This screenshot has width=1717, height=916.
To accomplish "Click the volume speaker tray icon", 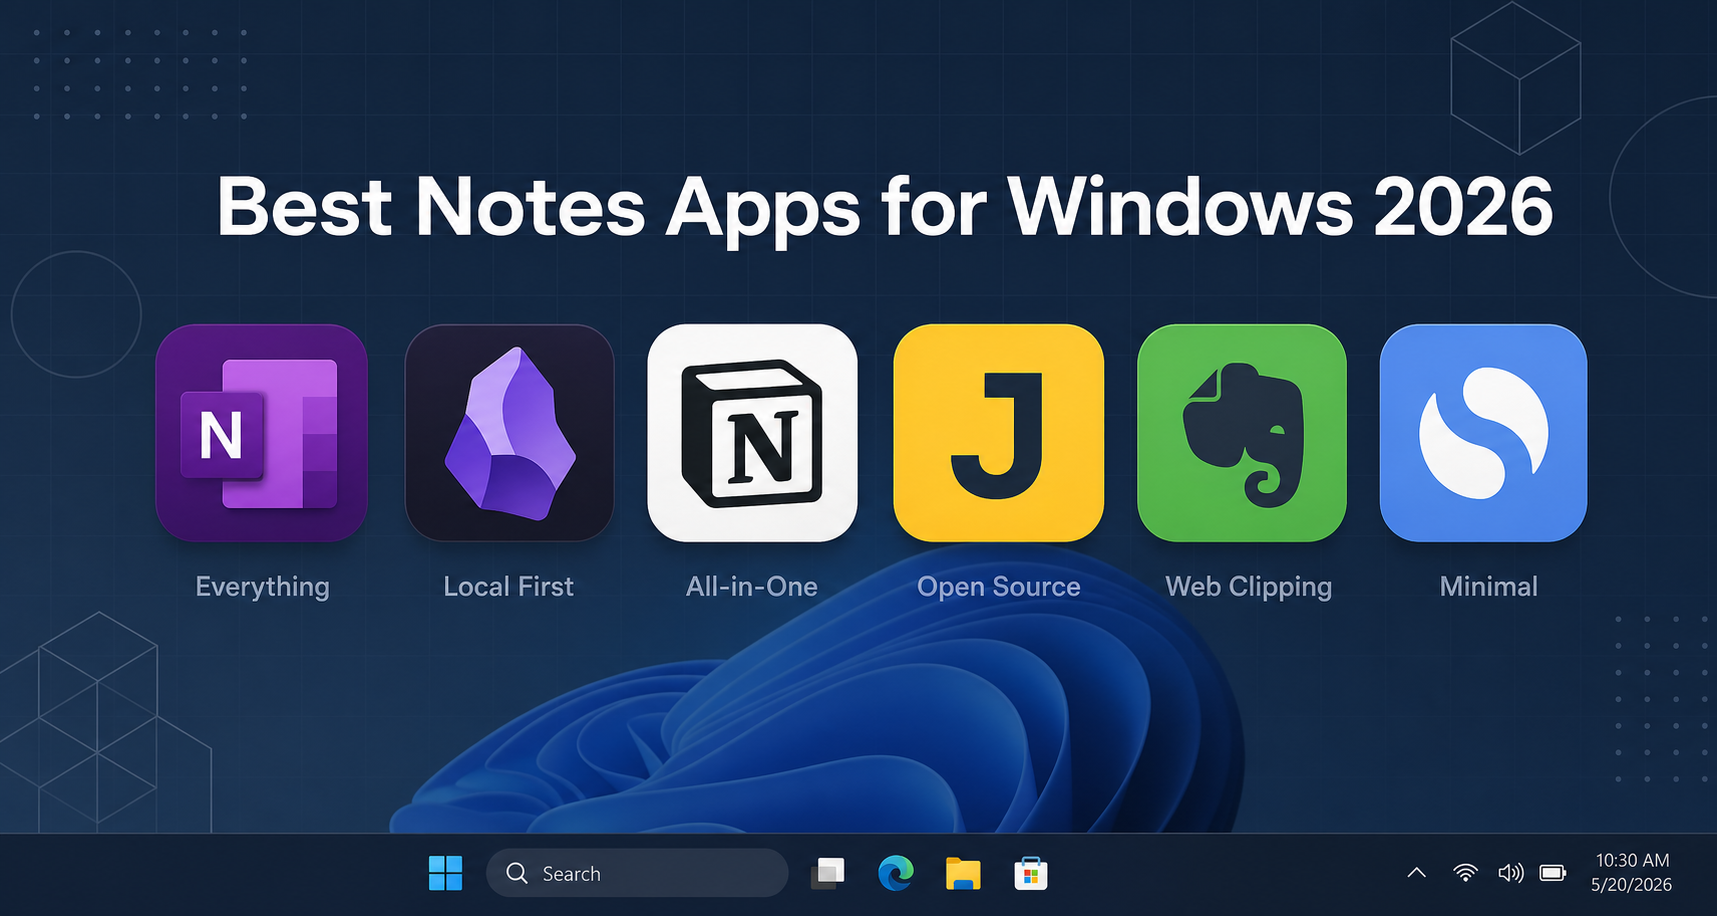I will click(1510, 873).
